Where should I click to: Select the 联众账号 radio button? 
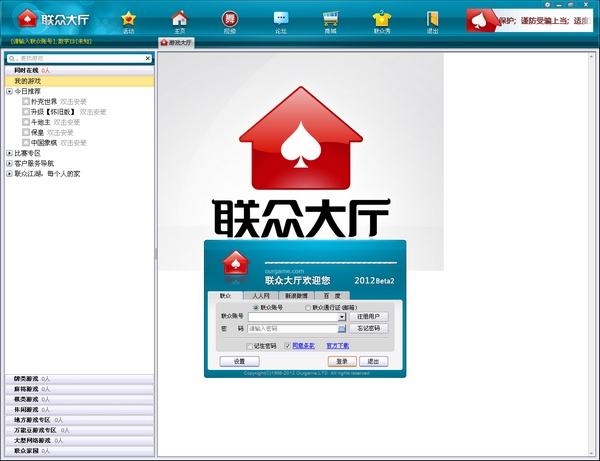coord(256,308)
